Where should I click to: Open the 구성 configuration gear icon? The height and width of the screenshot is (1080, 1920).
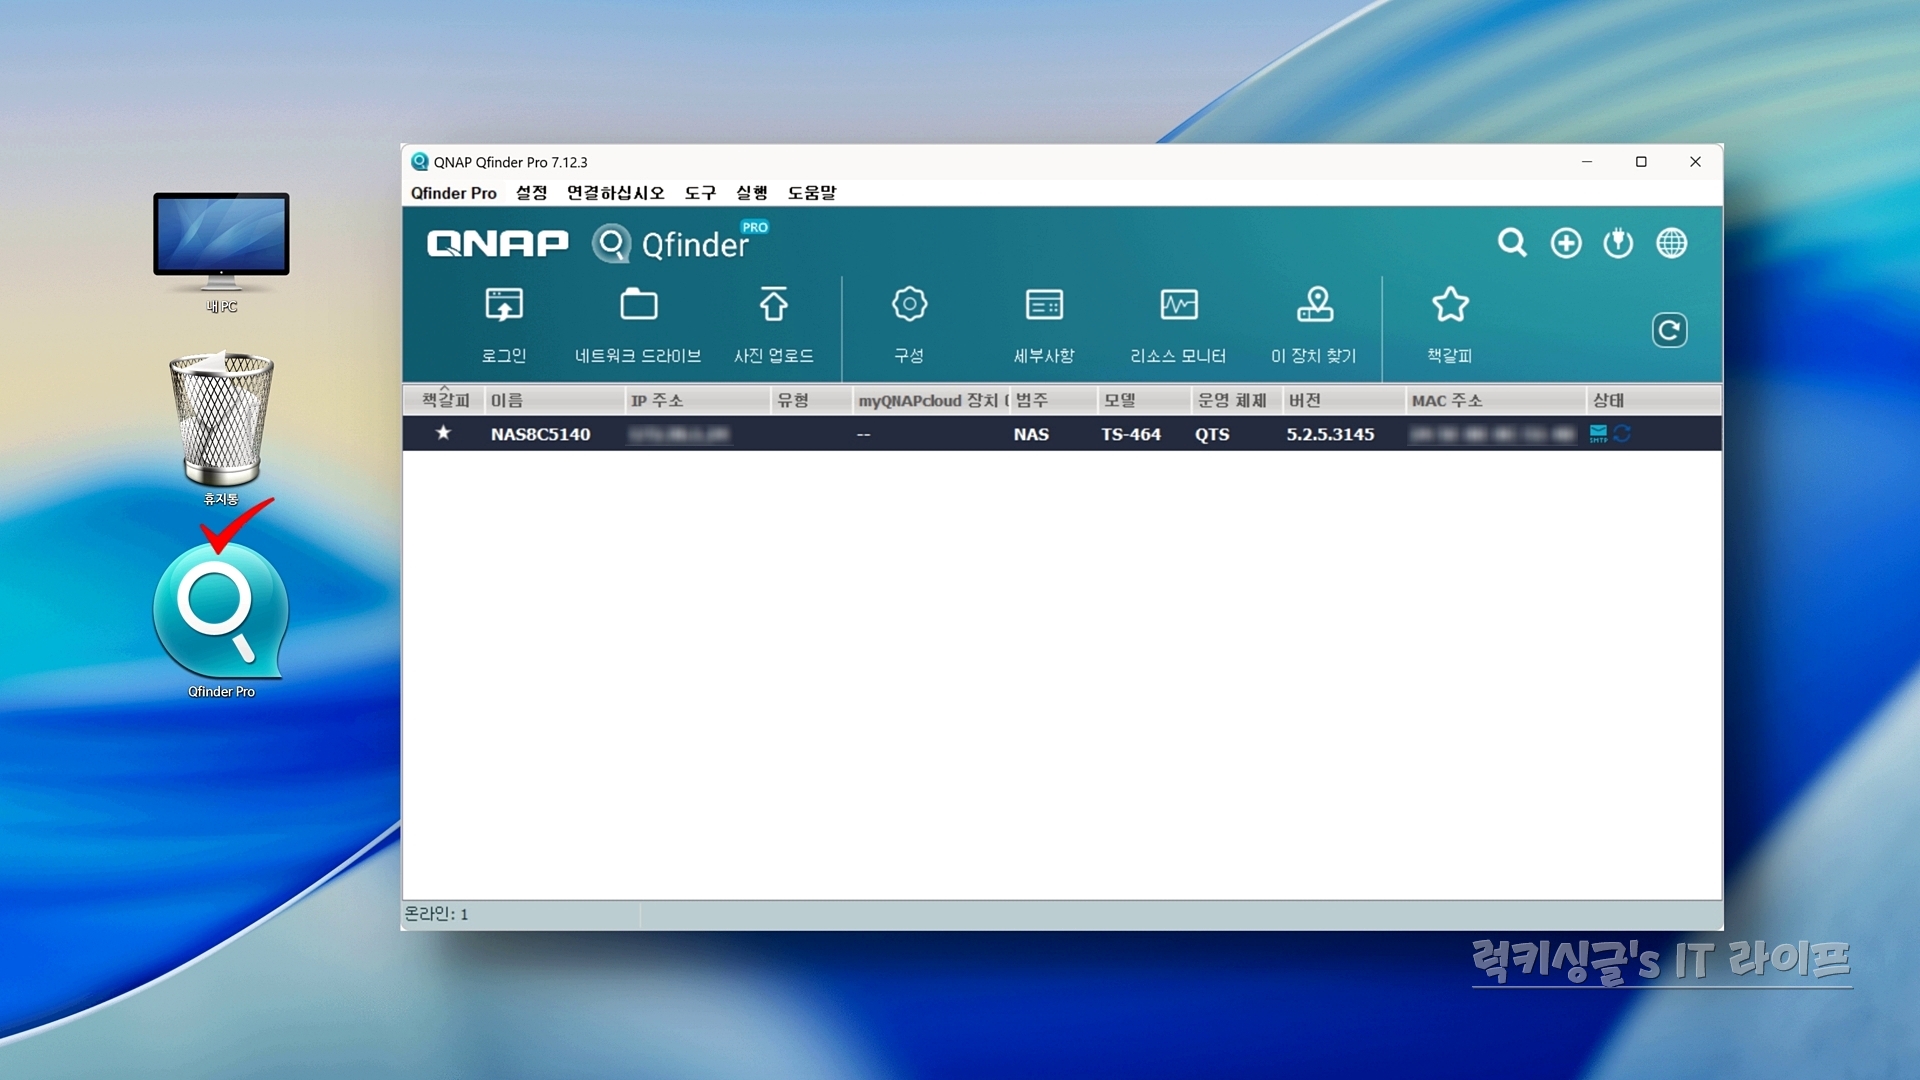coord(909,304)
